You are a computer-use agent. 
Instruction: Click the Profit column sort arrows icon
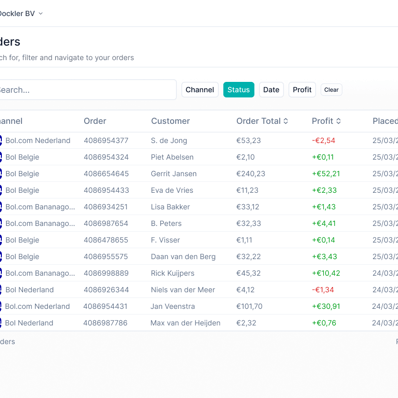pos(338,121)
